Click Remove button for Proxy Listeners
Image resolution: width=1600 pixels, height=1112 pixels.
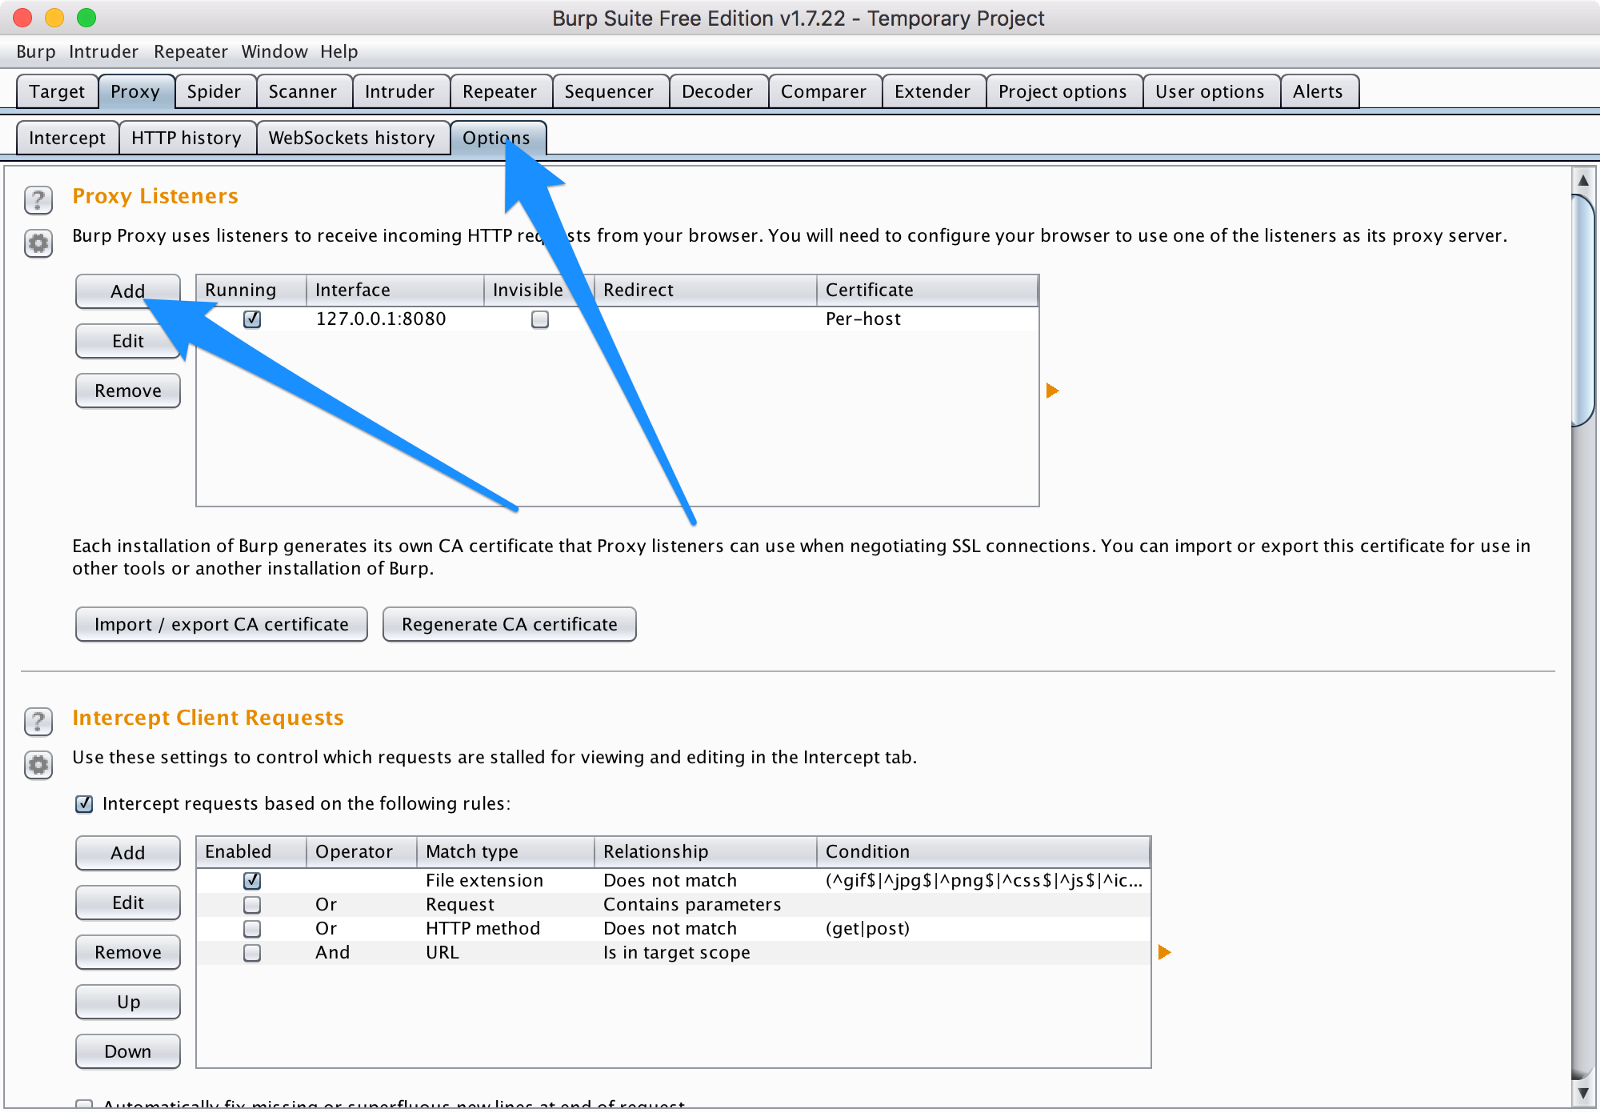(128, 391)
